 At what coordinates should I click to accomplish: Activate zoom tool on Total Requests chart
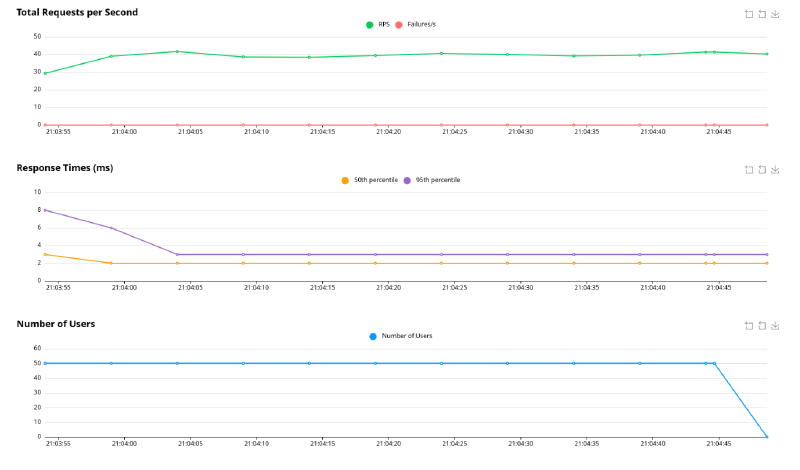(x=749, y=14)
